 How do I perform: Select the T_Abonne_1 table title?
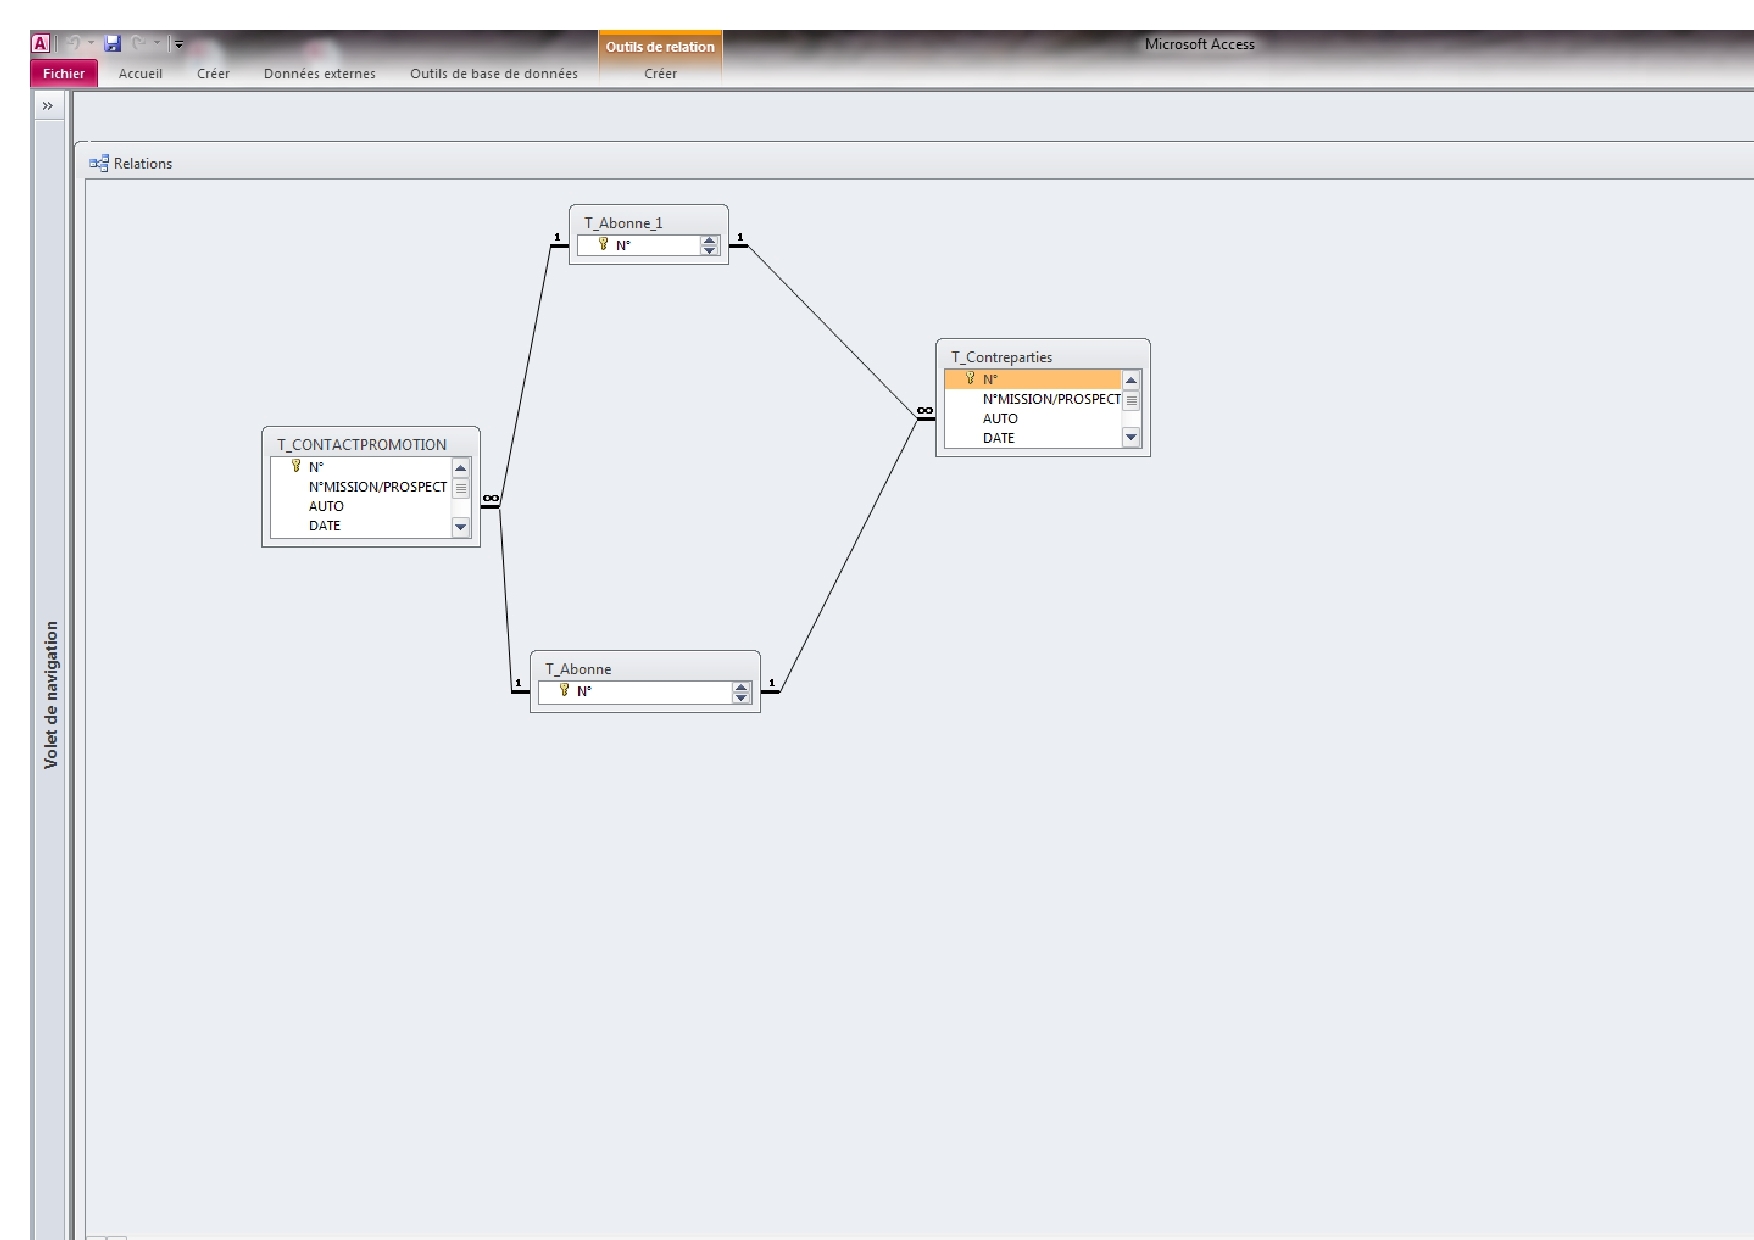[623, 223]
